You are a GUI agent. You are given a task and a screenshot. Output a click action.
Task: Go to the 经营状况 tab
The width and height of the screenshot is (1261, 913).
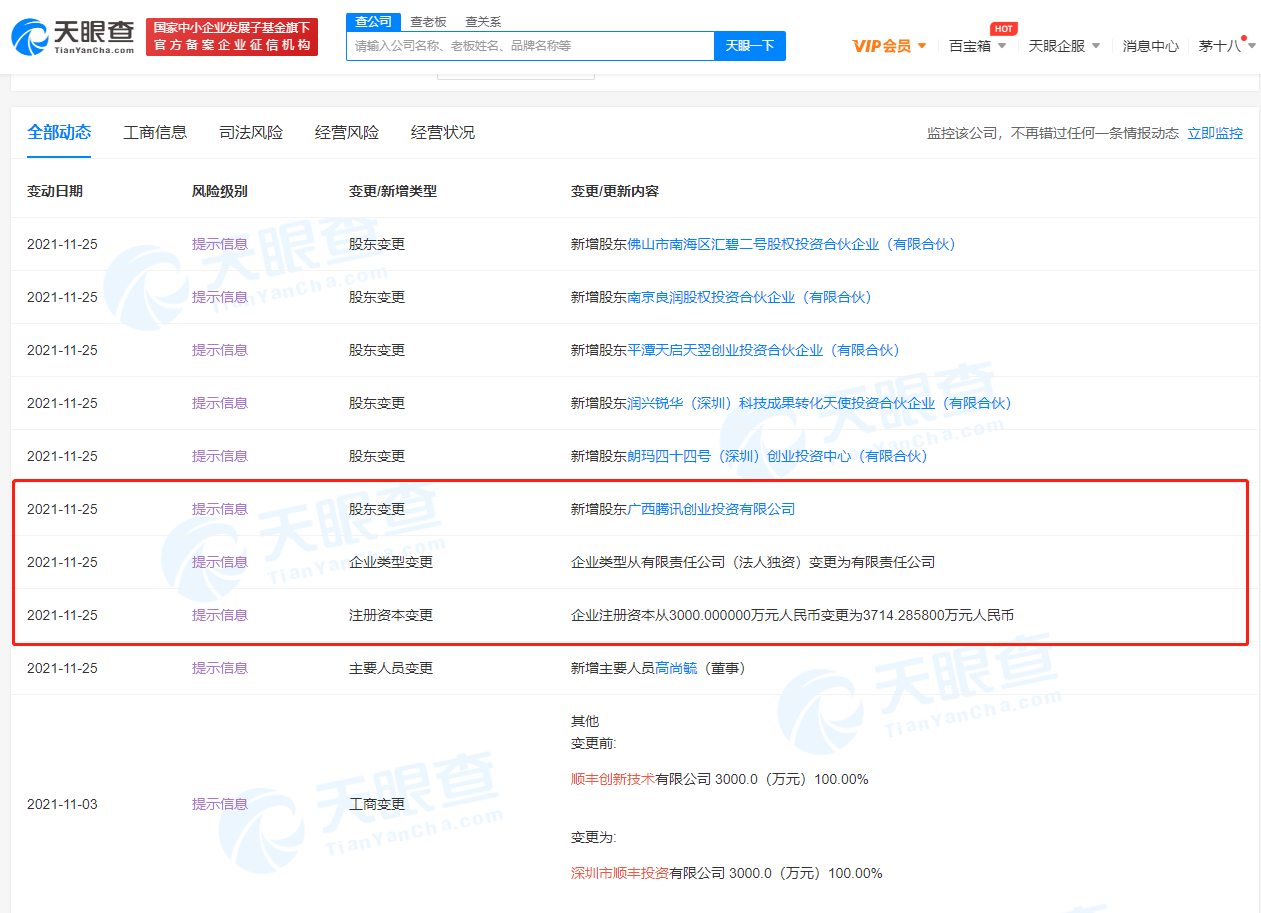(x=443, y=133)
